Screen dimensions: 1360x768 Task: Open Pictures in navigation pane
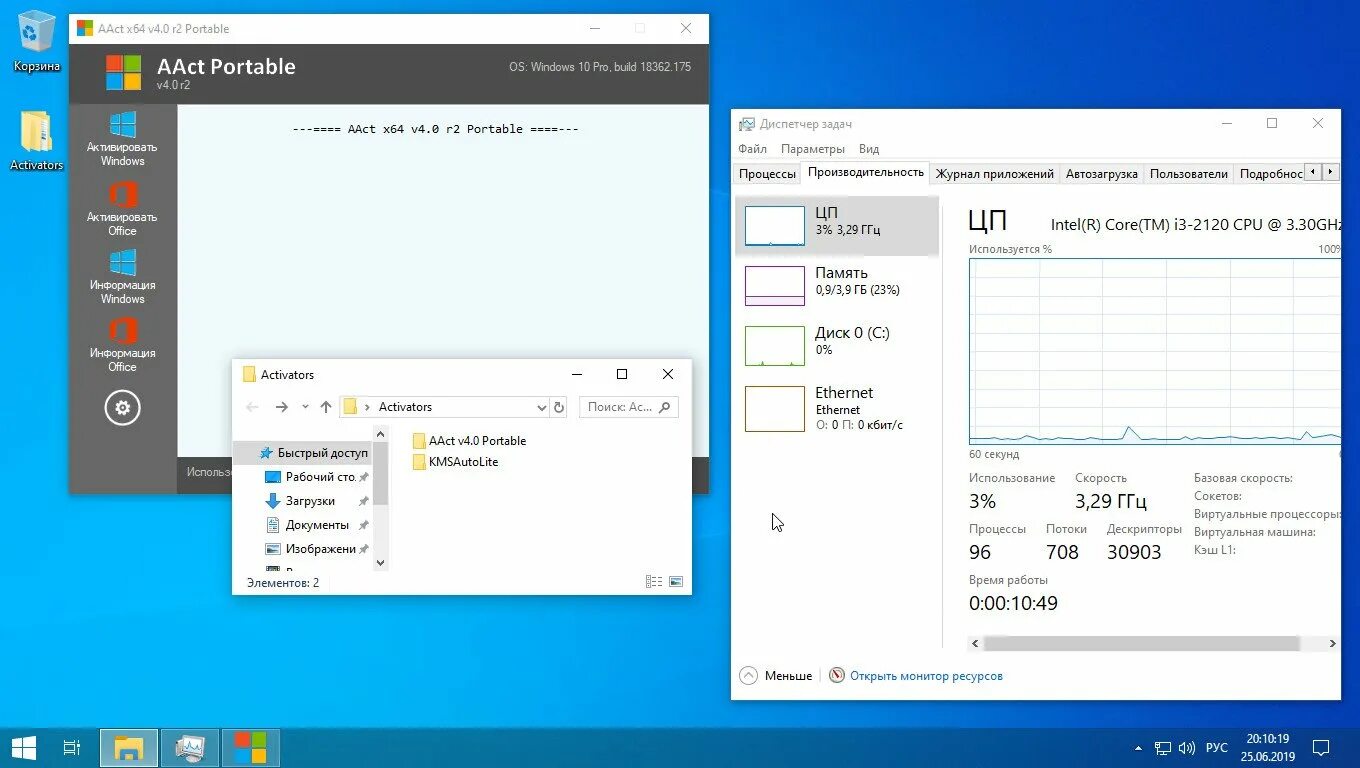point(311,549)
